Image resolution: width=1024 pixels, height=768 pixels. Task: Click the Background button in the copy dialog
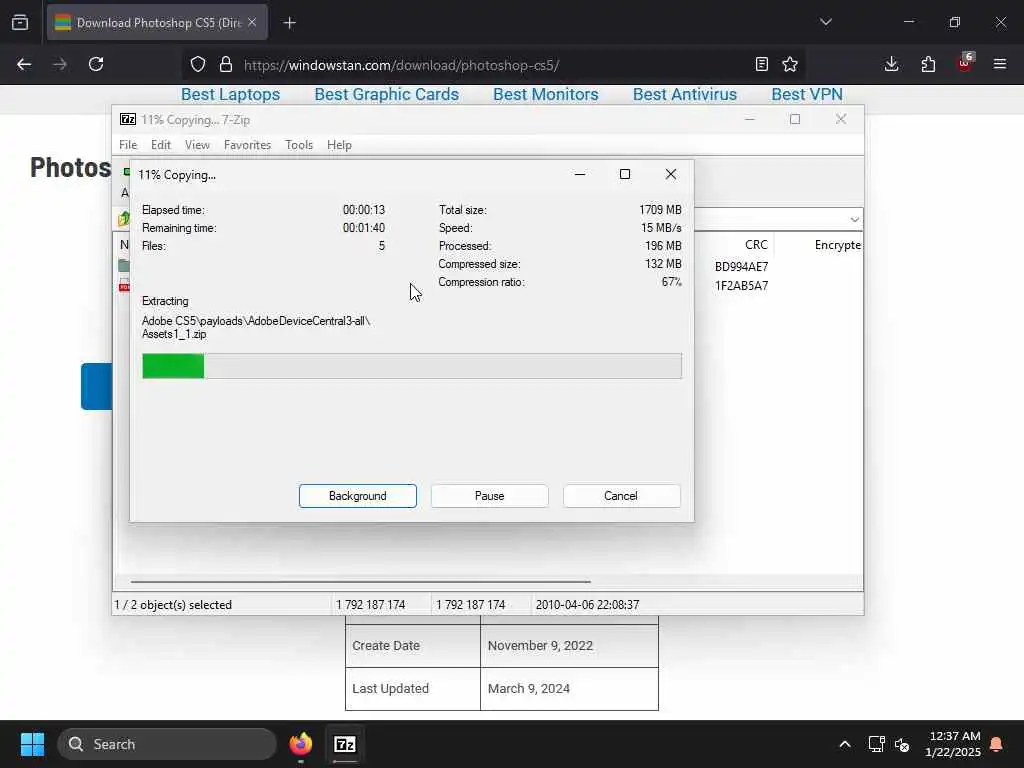(x=357, y=496)
